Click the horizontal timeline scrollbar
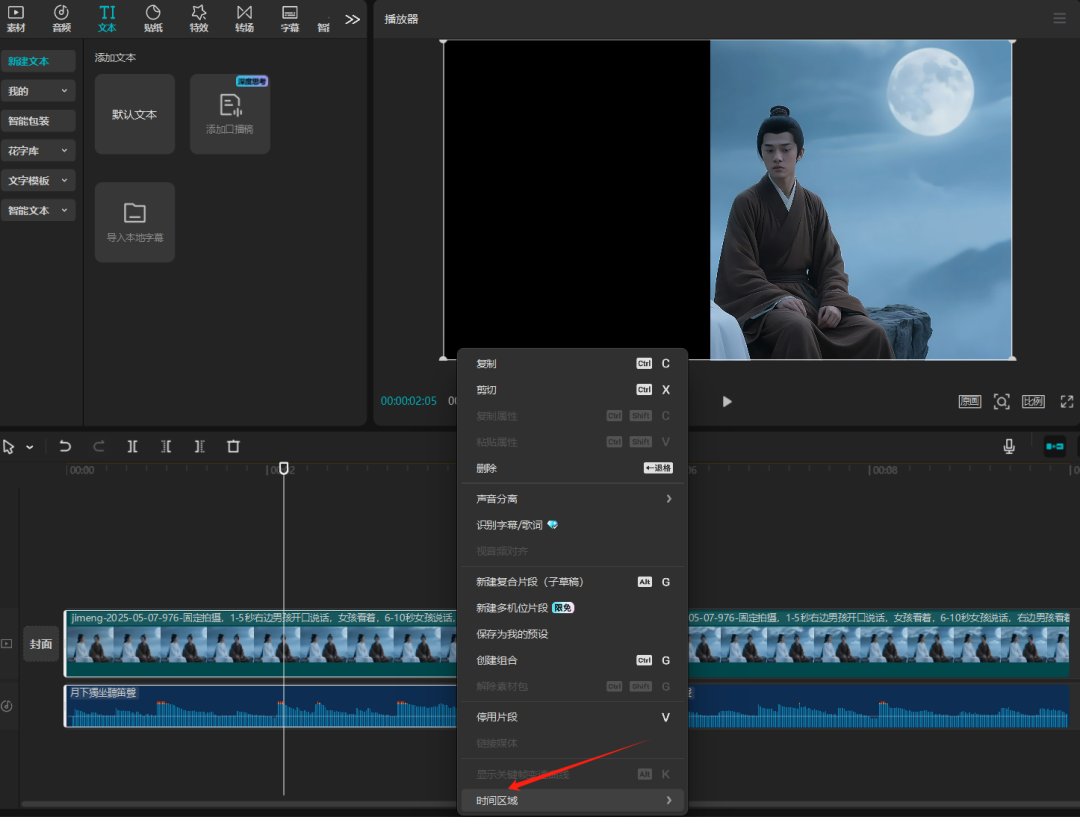 pyautogui.click(x=240, y=804)
